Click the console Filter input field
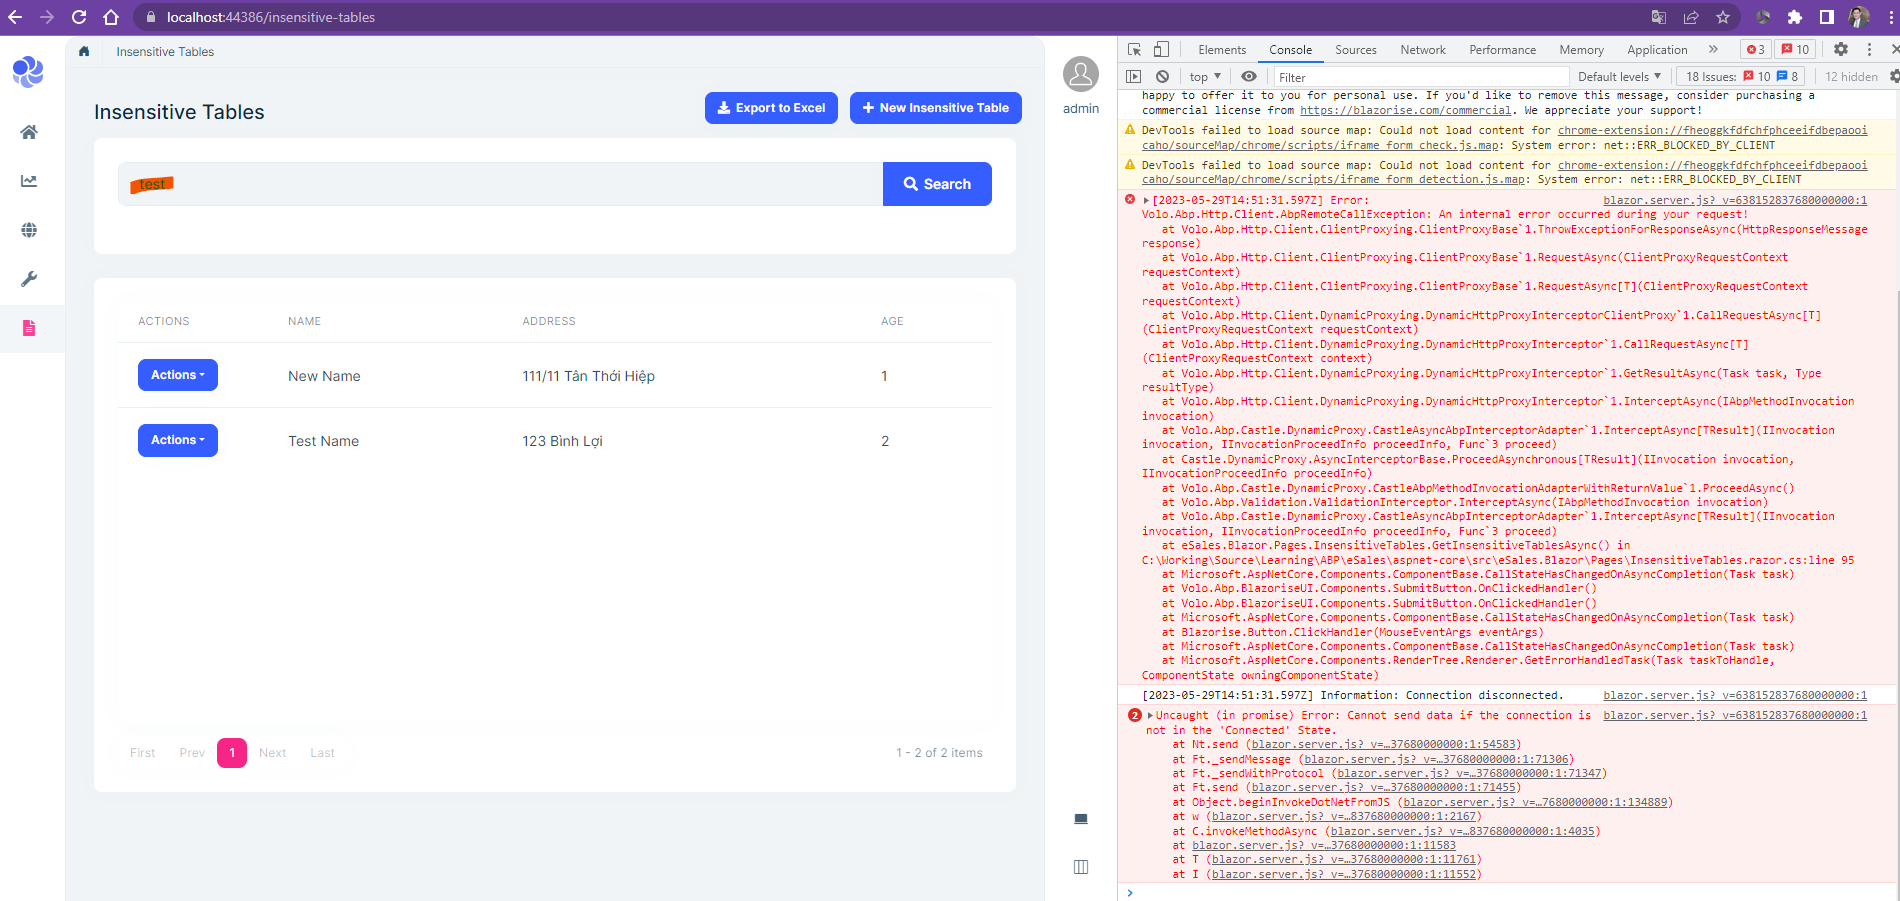 1420,77
